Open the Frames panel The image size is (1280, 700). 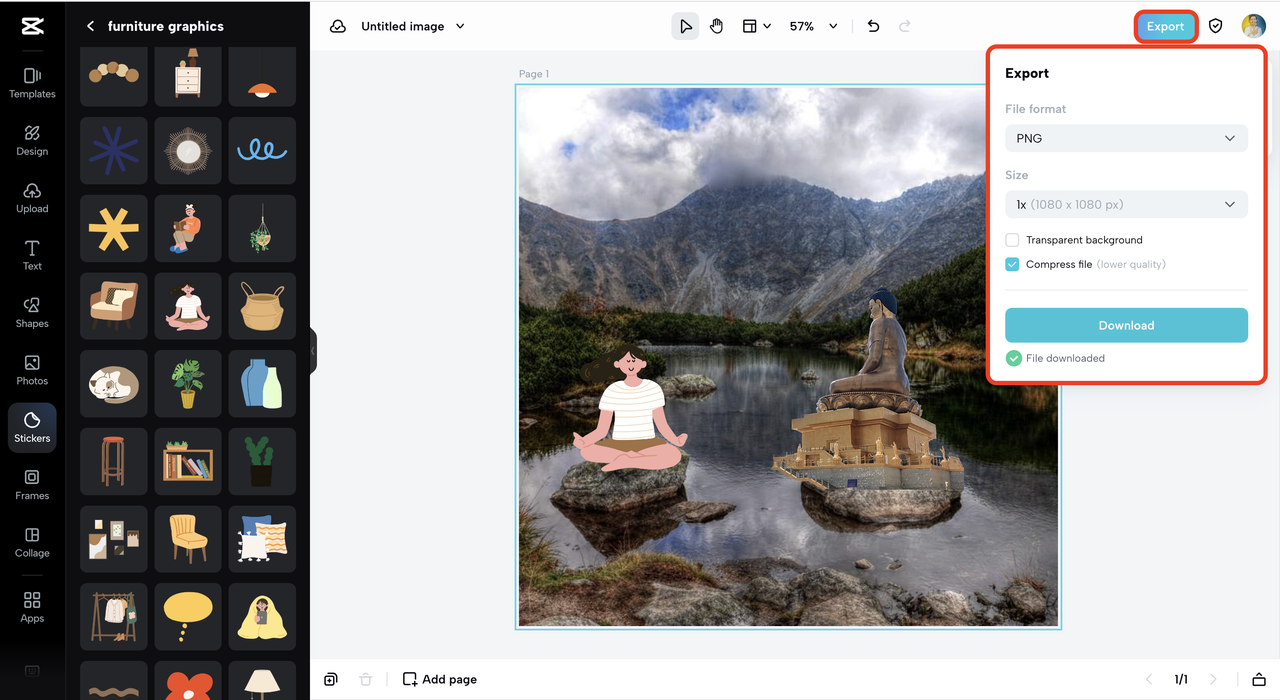point(32,485)
